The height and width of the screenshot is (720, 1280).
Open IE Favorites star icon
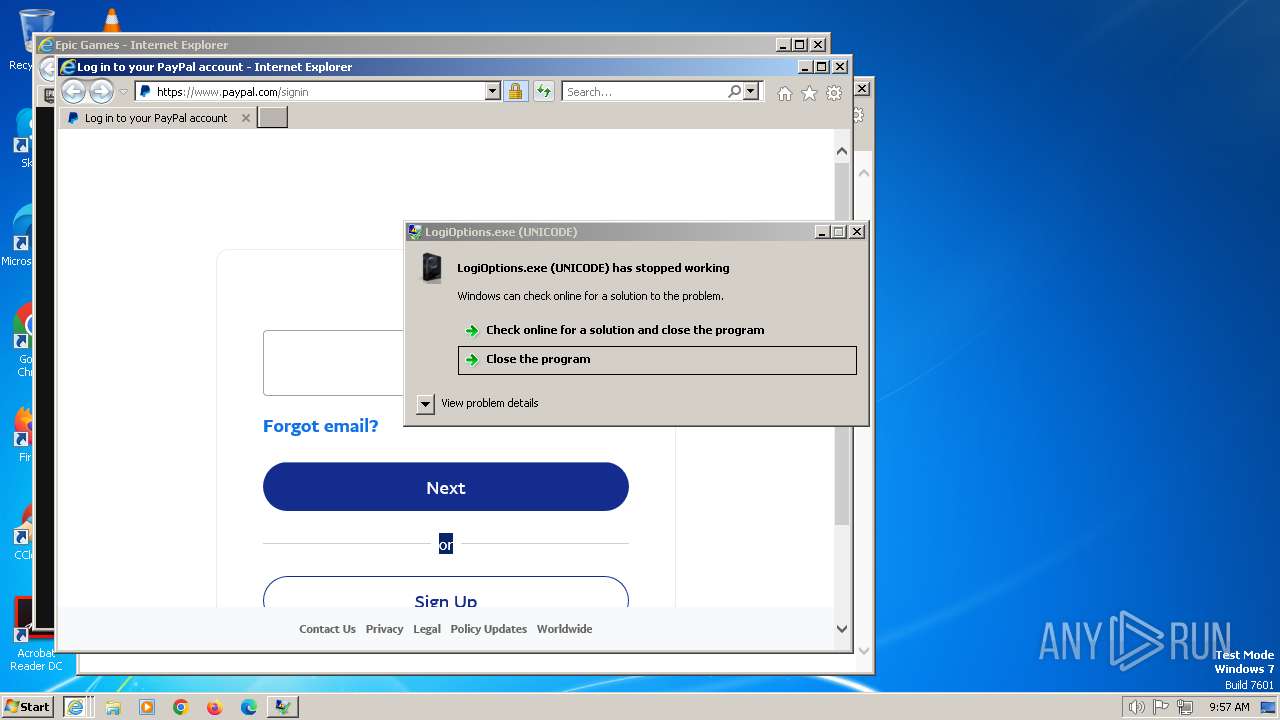[x=809, y=93]
